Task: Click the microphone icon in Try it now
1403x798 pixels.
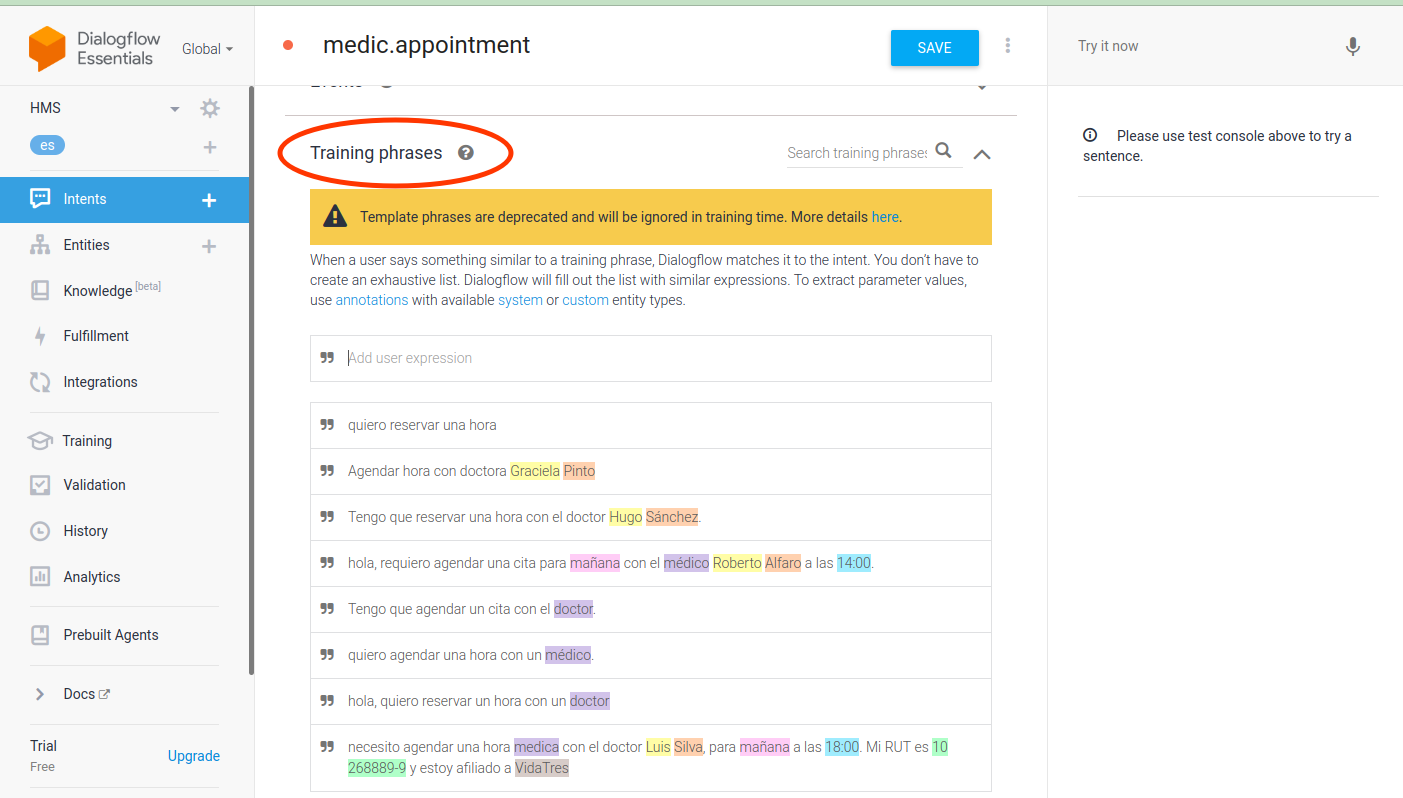Action: point(1352,46)
